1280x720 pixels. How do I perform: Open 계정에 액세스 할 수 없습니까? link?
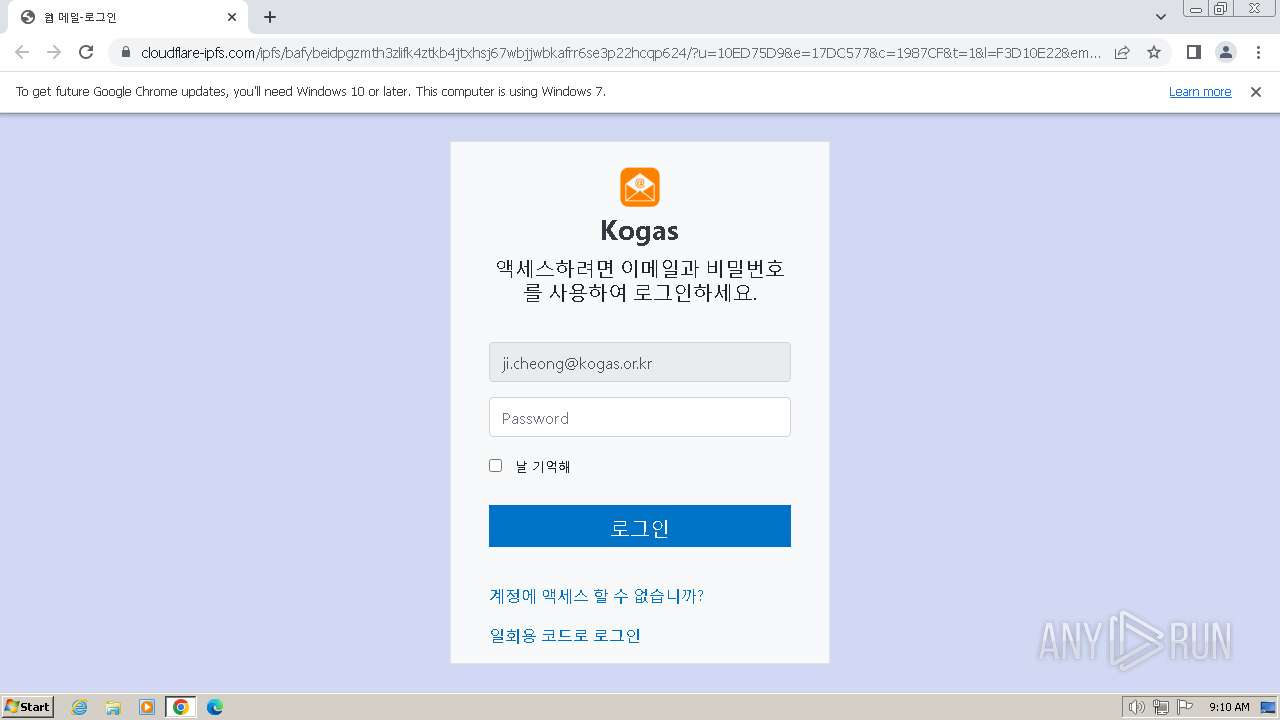pos(596,596)
